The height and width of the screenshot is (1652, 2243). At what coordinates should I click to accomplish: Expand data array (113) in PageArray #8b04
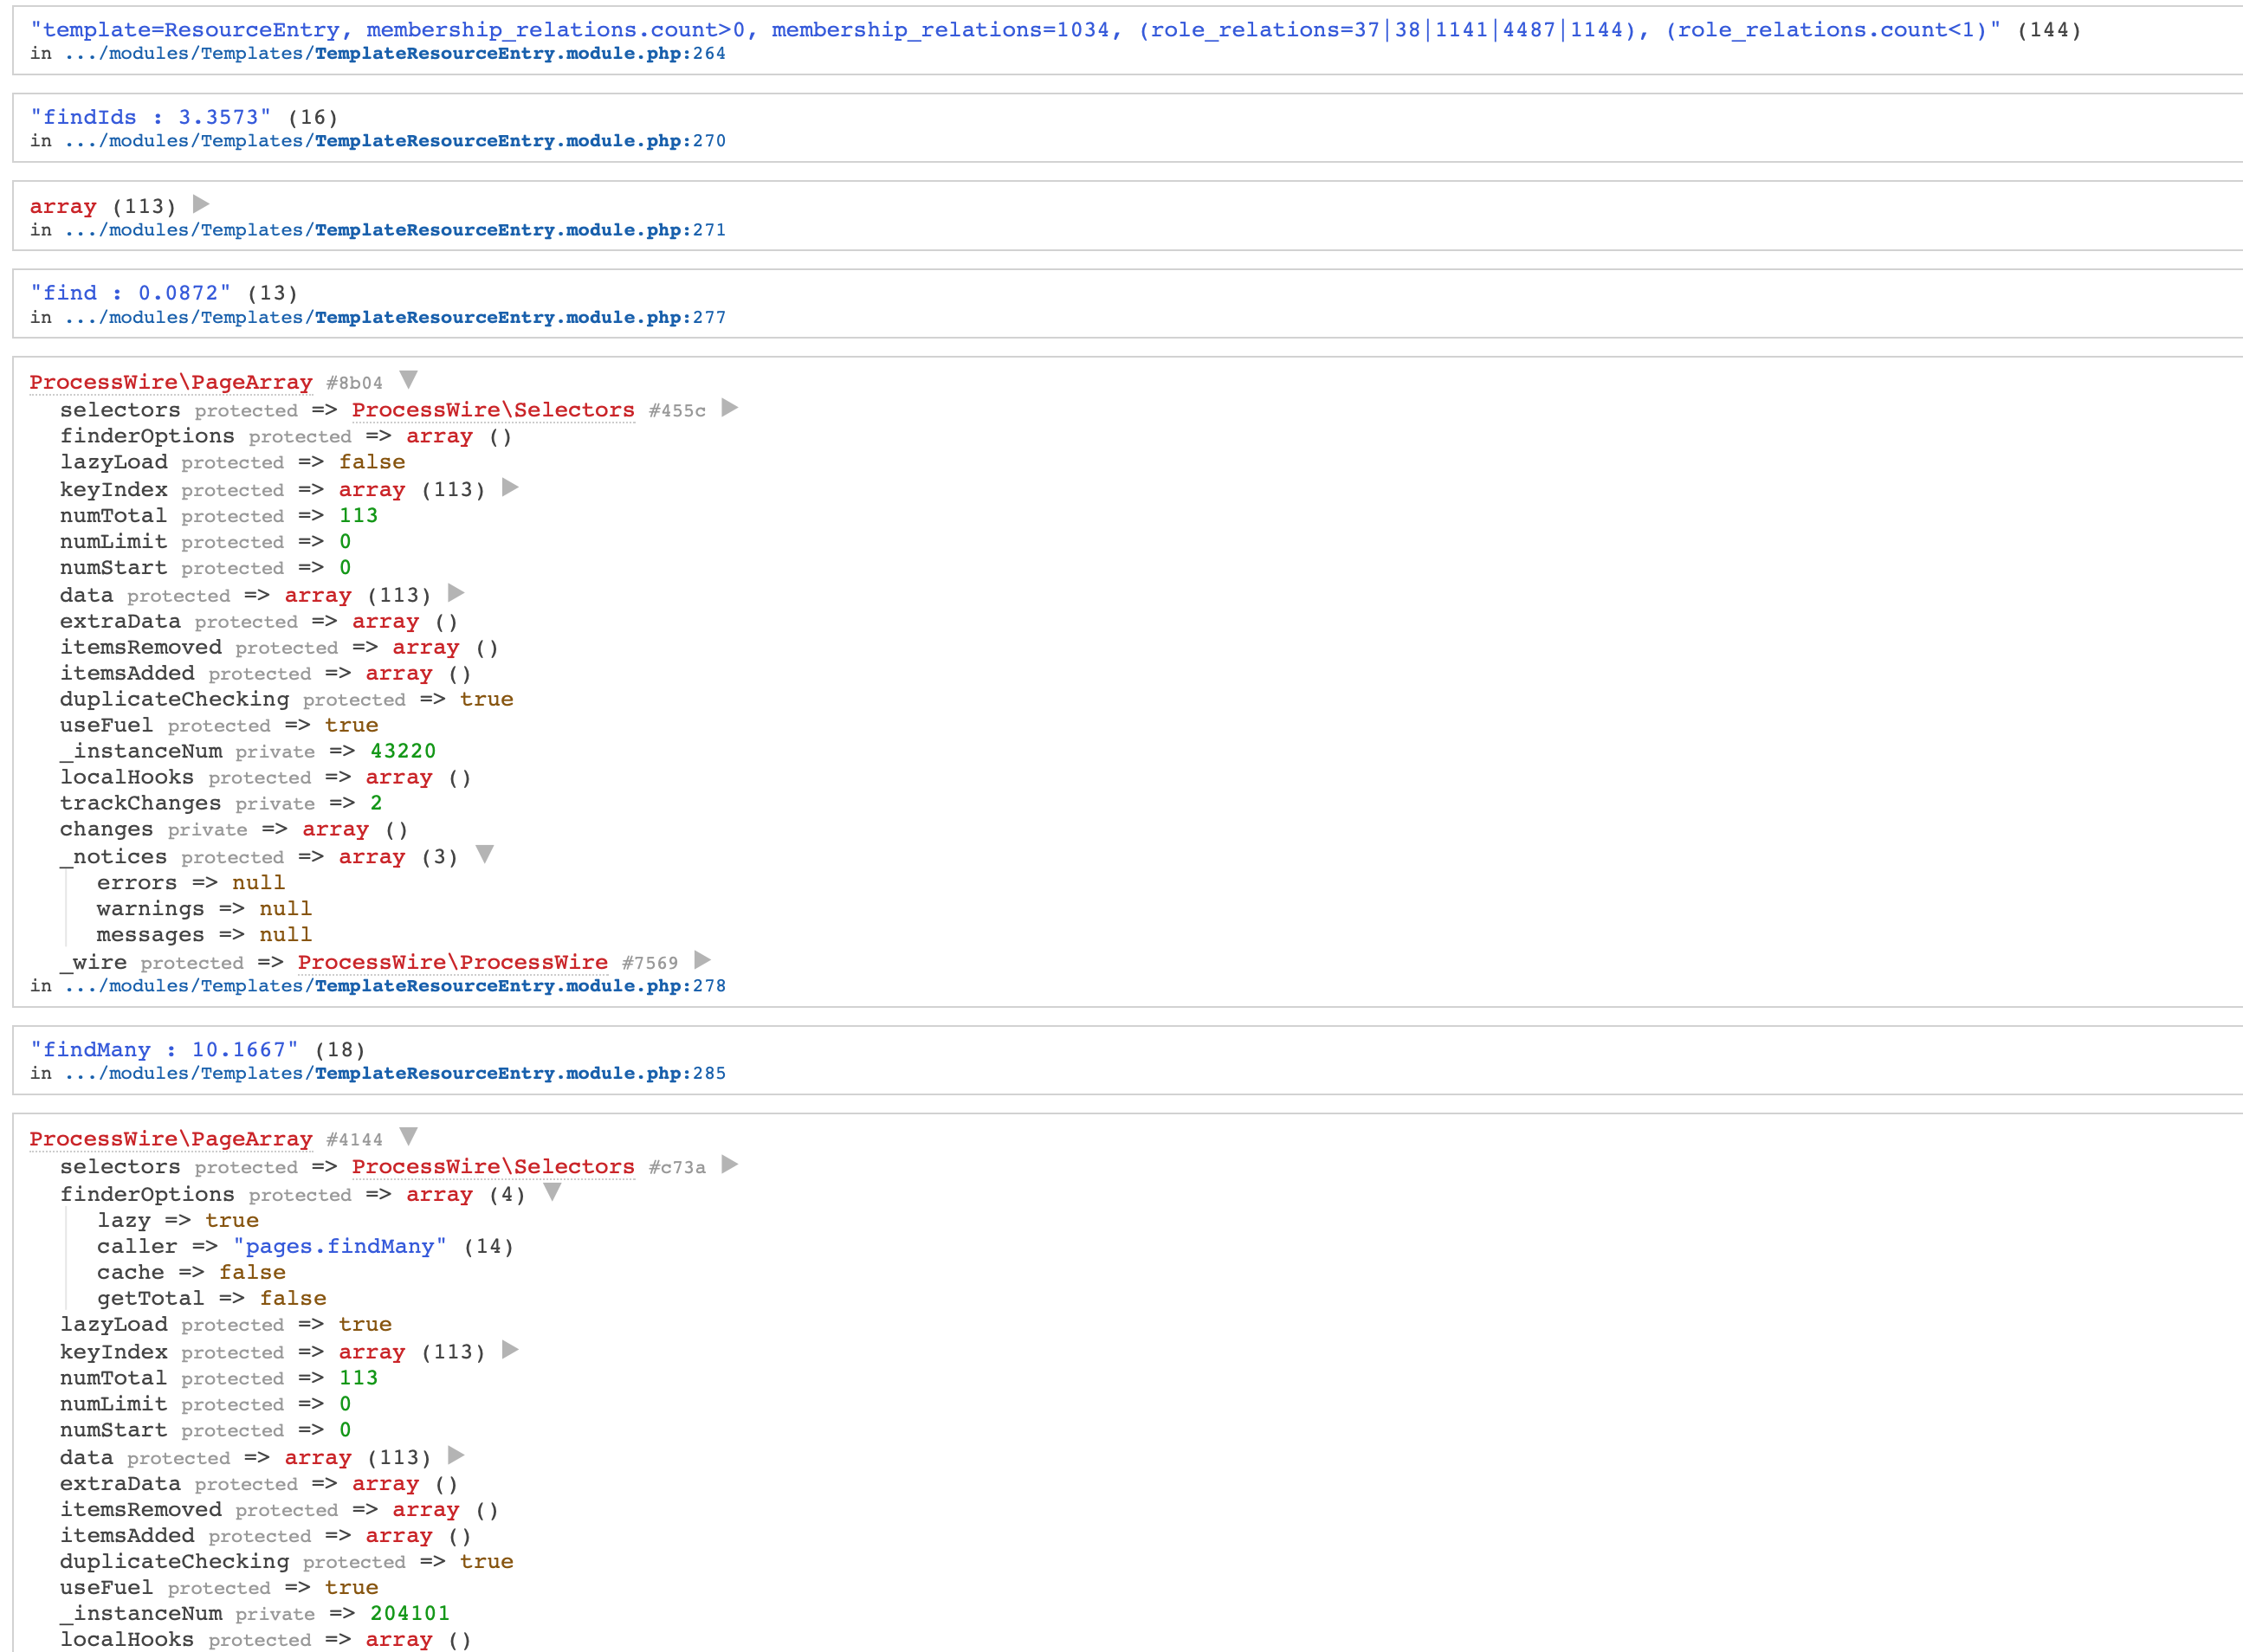456,593
